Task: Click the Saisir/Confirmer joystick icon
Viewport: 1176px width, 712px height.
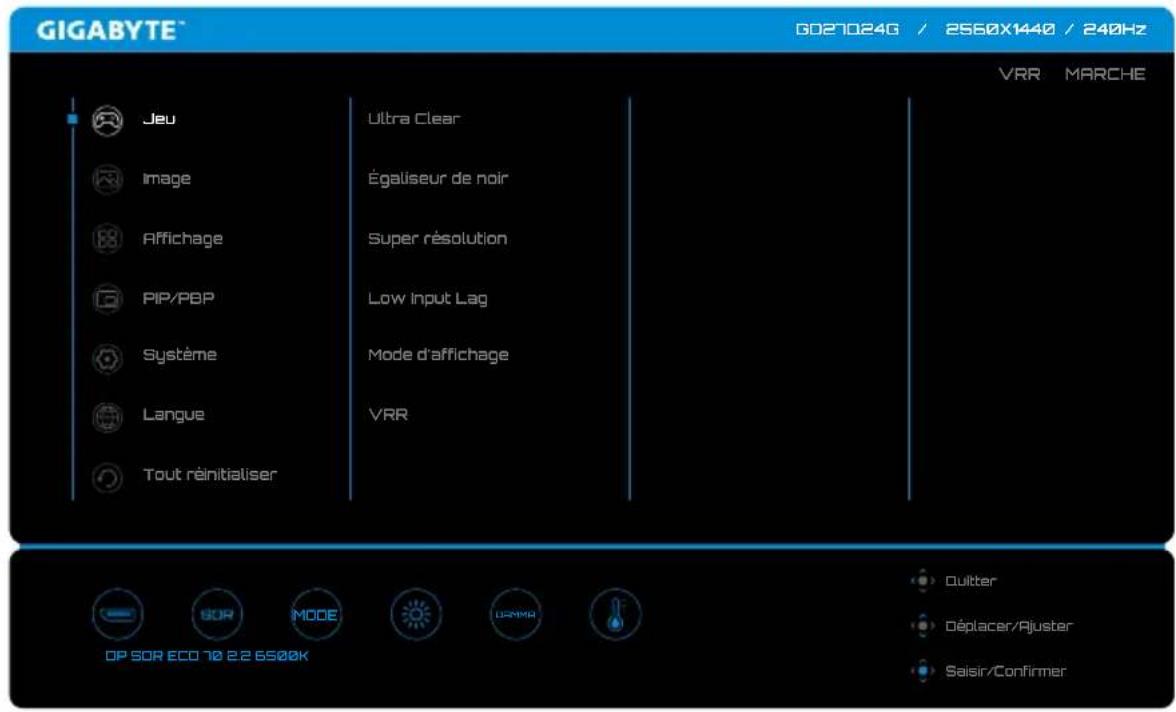Action: 922,671
